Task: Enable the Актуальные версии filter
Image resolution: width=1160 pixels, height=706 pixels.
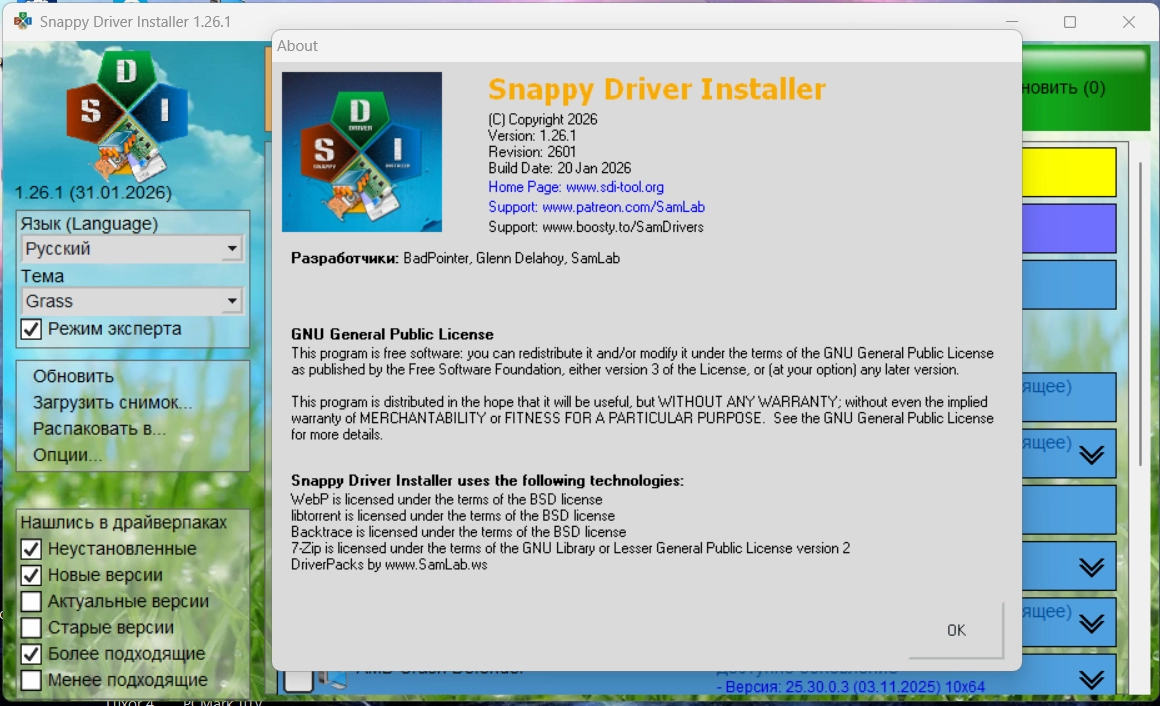Action: pos(31,602)
